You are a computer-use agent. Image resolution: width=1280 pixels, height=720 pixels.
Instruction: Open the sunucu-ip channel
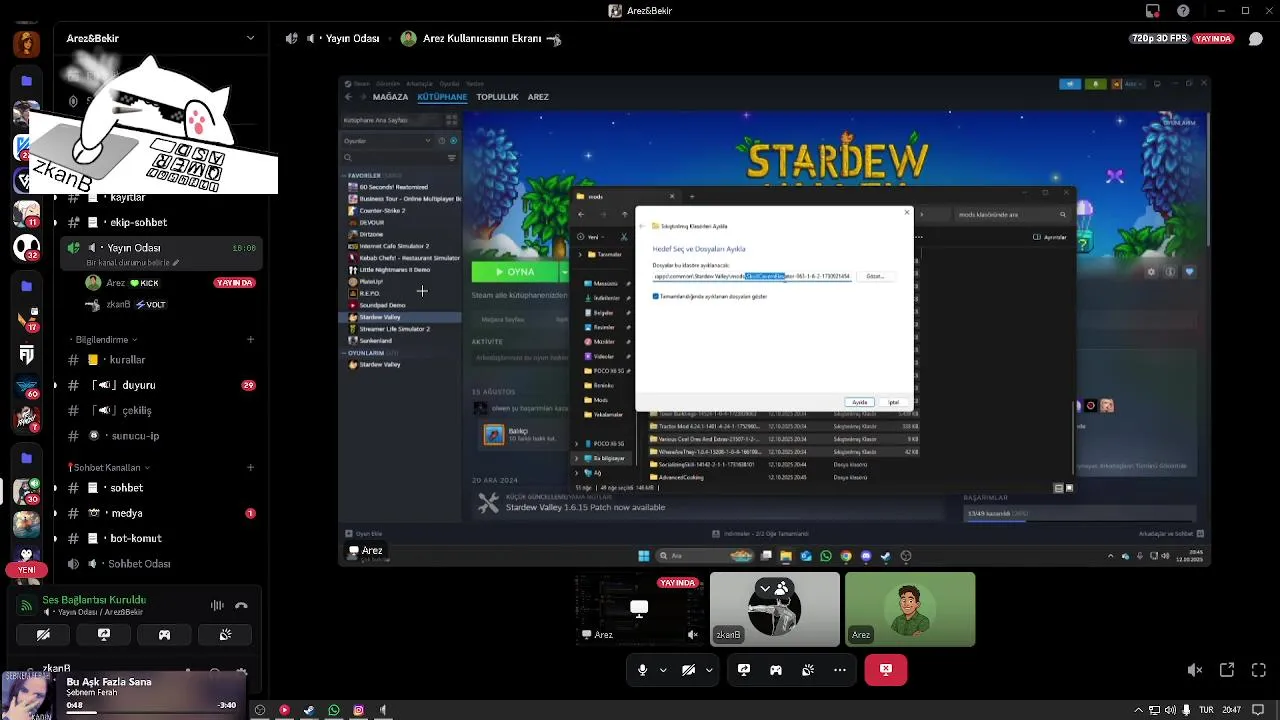[135, 436]
